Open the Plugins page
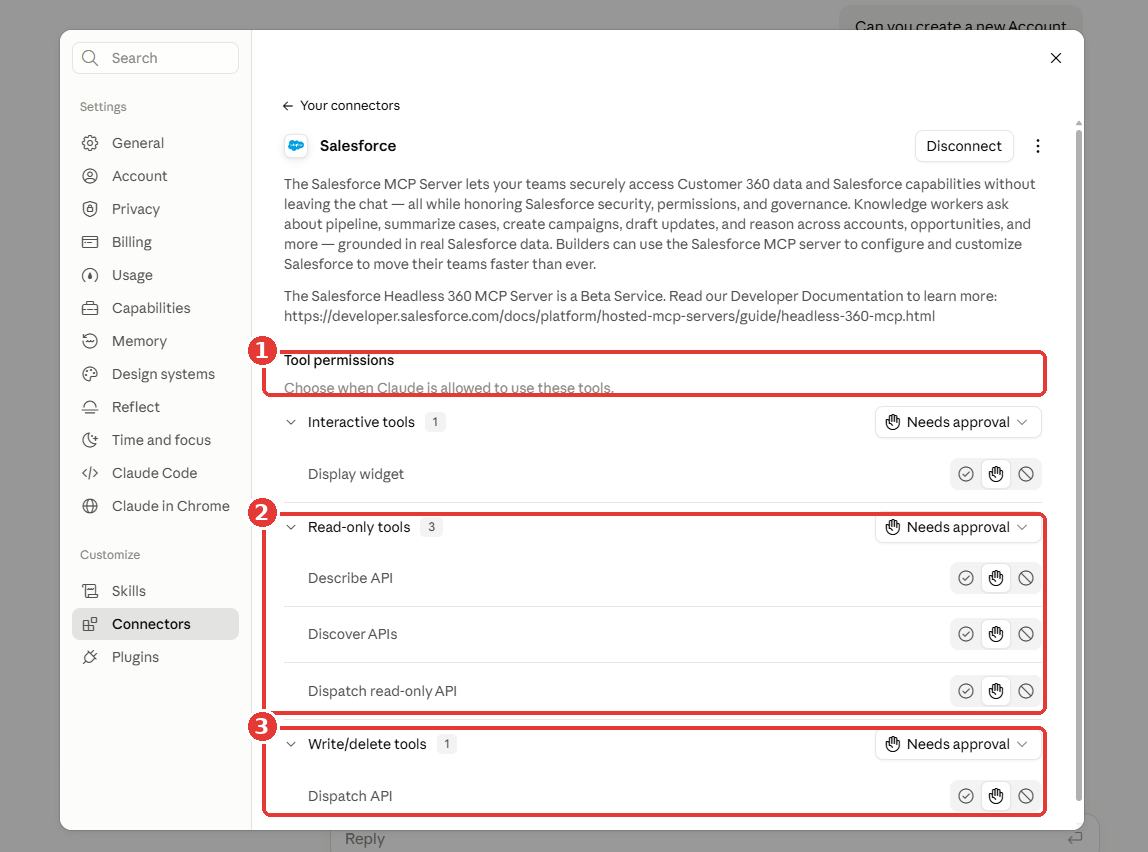 click(x=155, y=657)
